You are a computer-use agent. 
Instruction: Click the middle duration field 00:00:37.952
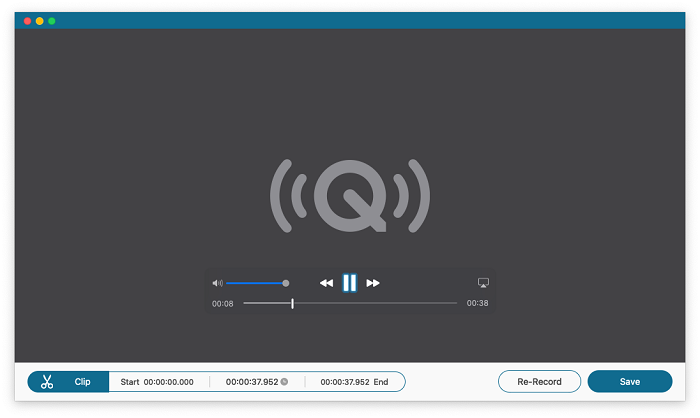tap(251, 382)
